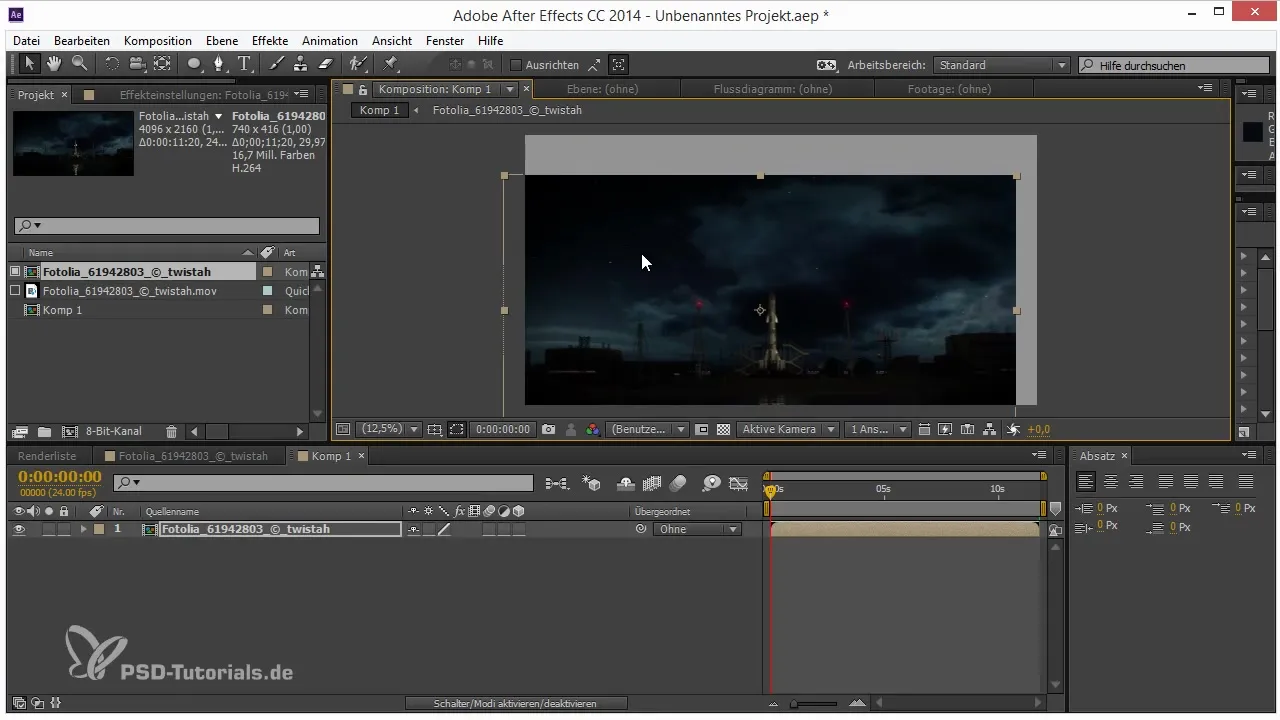
Task: Select the Zoom magnifier tool
Action: pos(78,64)
